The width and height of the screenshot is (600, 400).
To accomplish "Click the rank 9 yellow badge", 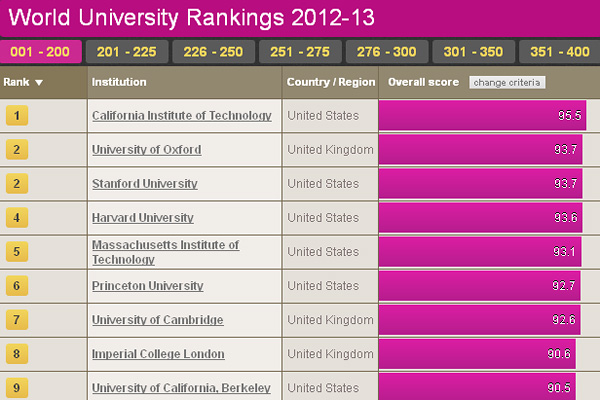I will (x=19, y=387).
